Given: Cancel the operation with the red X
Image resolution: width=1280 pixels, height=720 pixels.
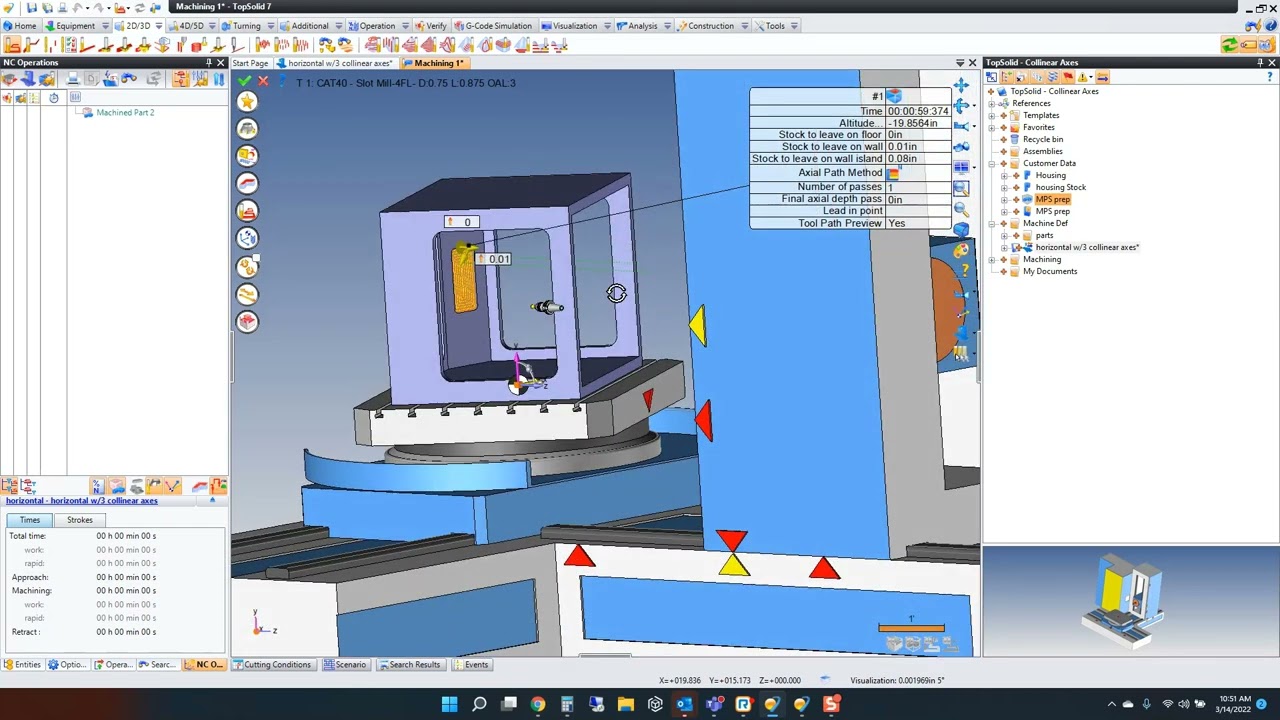Looking at the screenshot, I should (263, 82).
